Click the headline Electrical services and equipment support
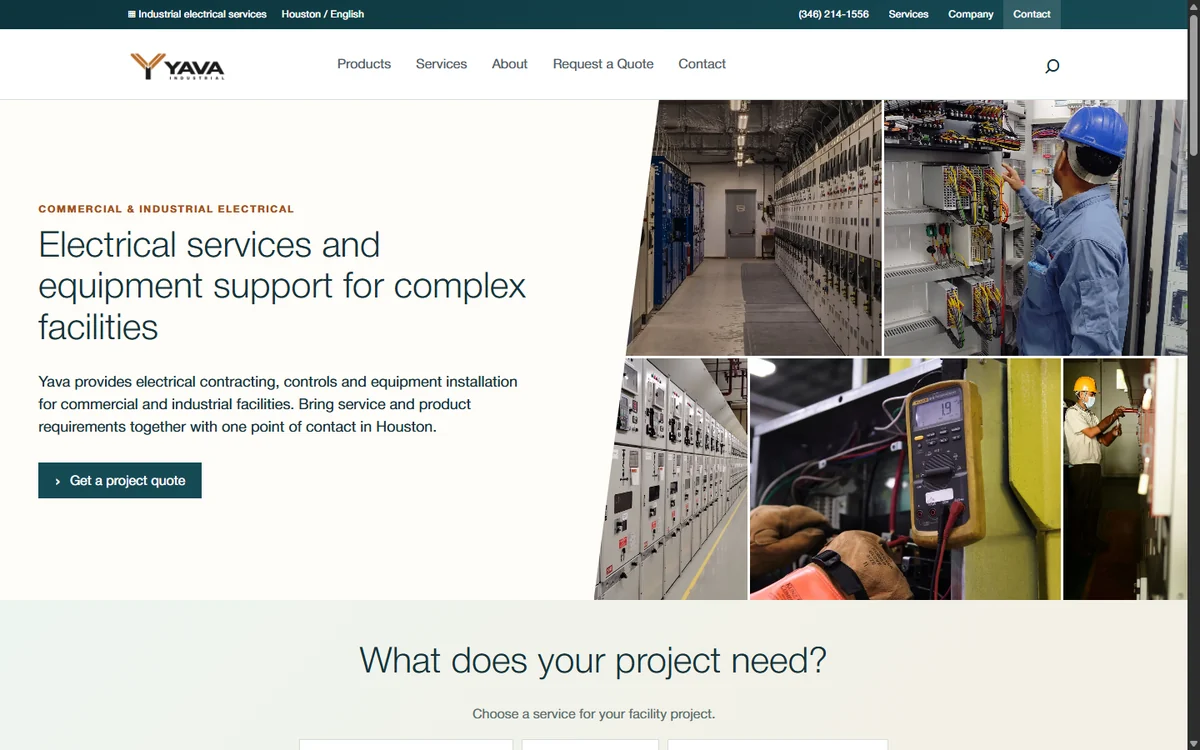The height and width of the screenshot is (750, 1200). point(282,286)
